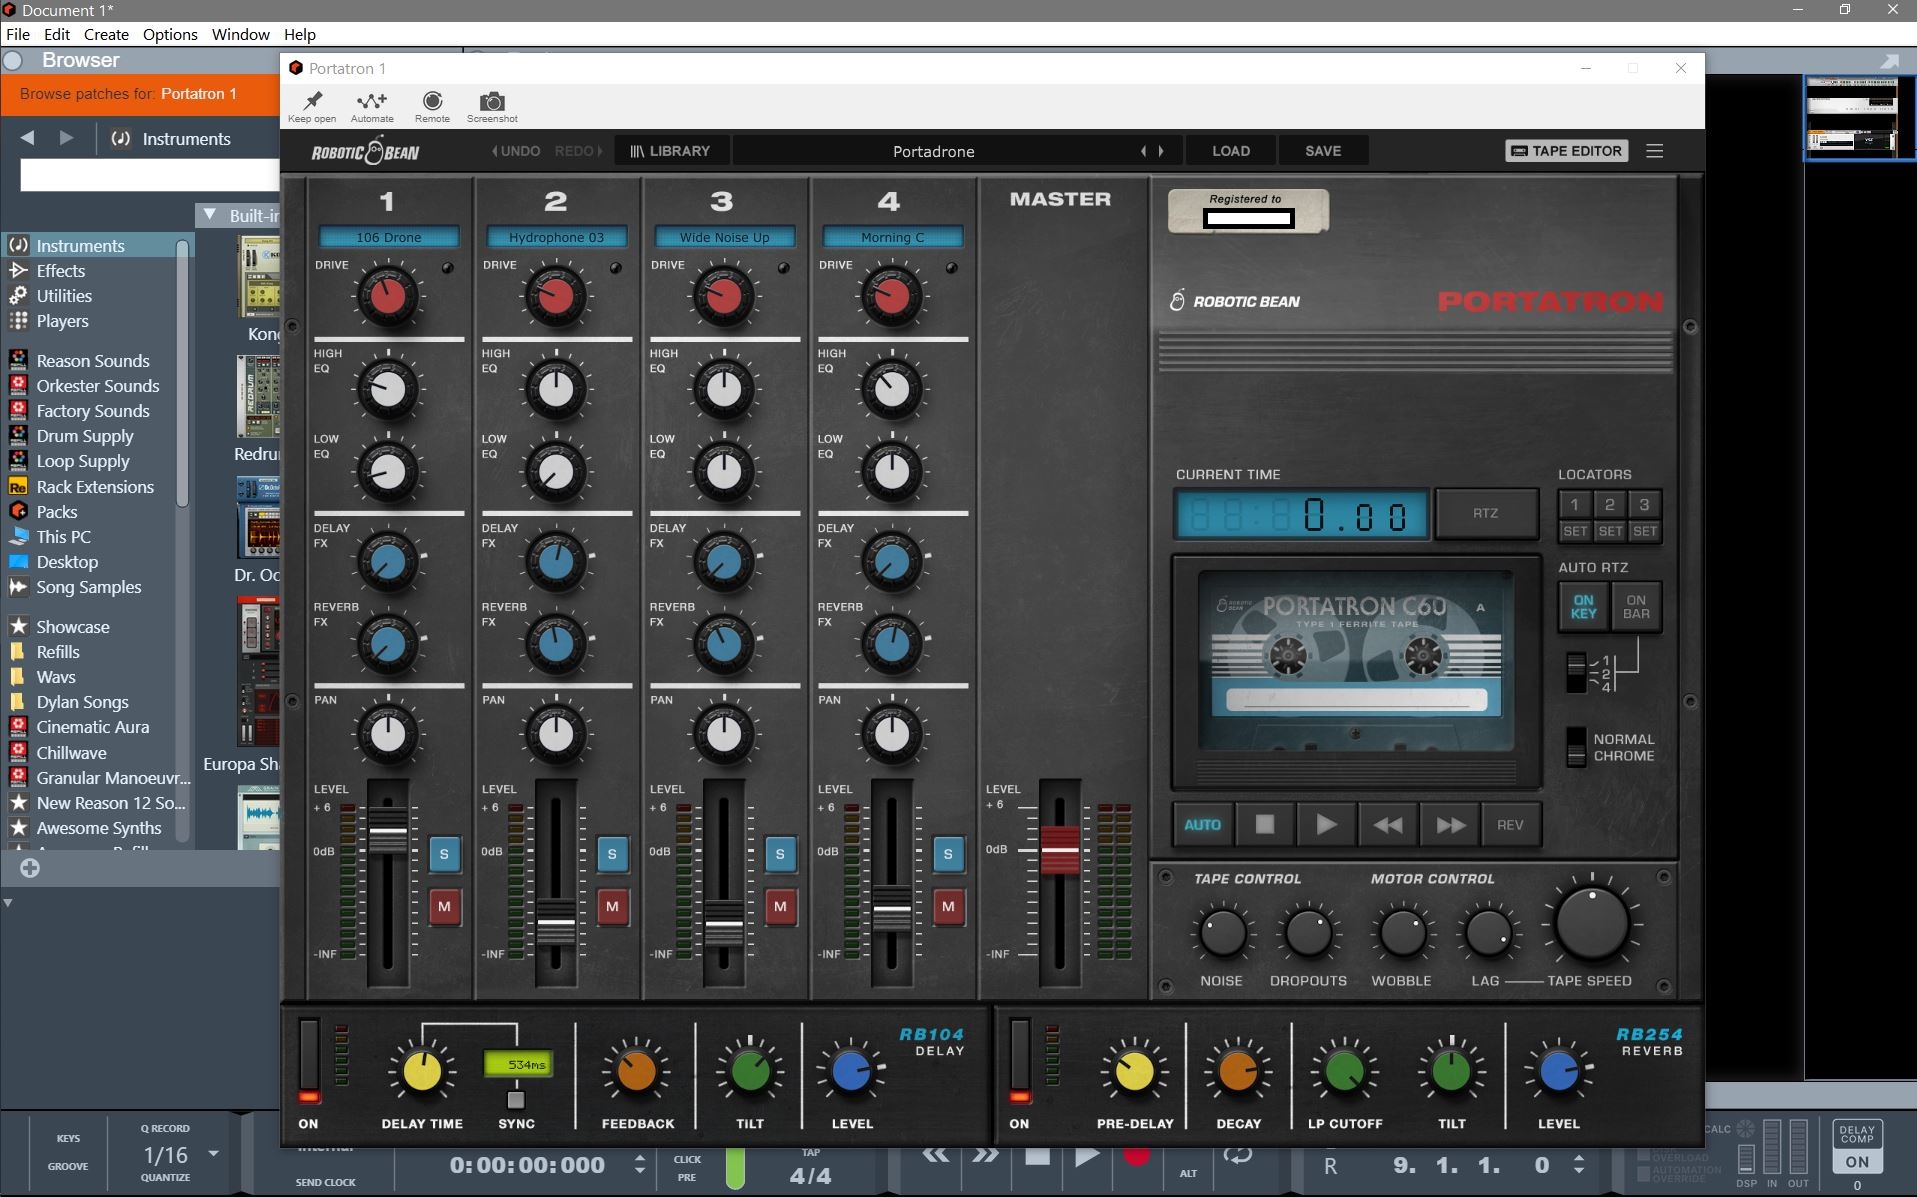1917x1197 pixels.
Task: Click the LOAD button
Action: [x=1231, y=151]
